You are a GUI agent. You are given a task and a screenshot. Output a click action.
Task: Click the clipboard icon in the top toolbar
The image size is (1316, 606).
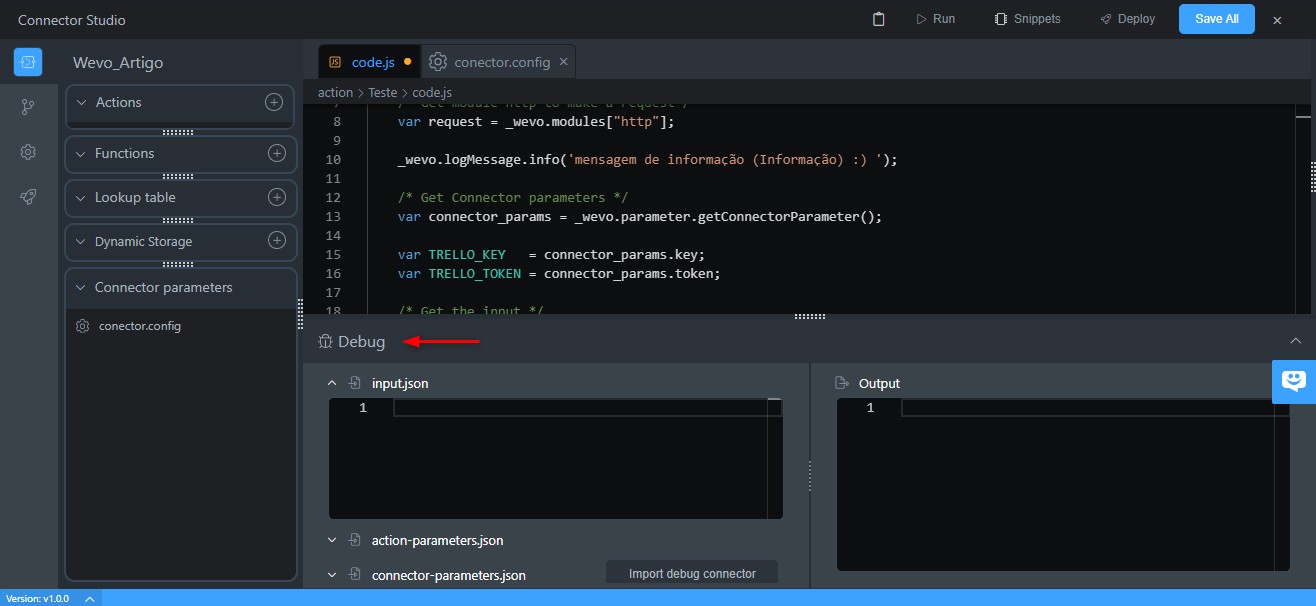[x=878, y=18]
